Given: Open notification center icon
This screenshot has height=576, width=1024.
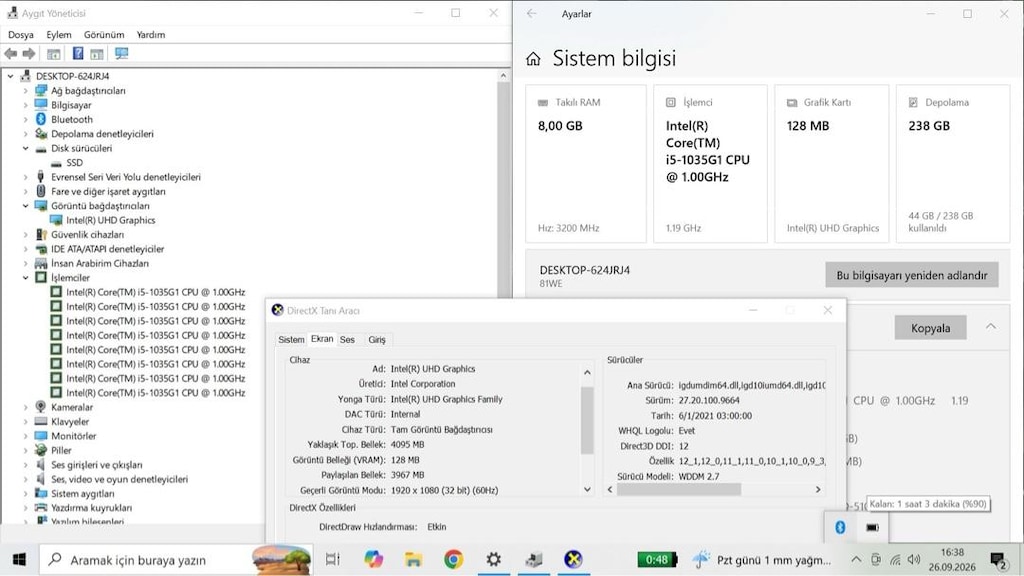Looking at the screenshot, I should [x=998, y=560].
